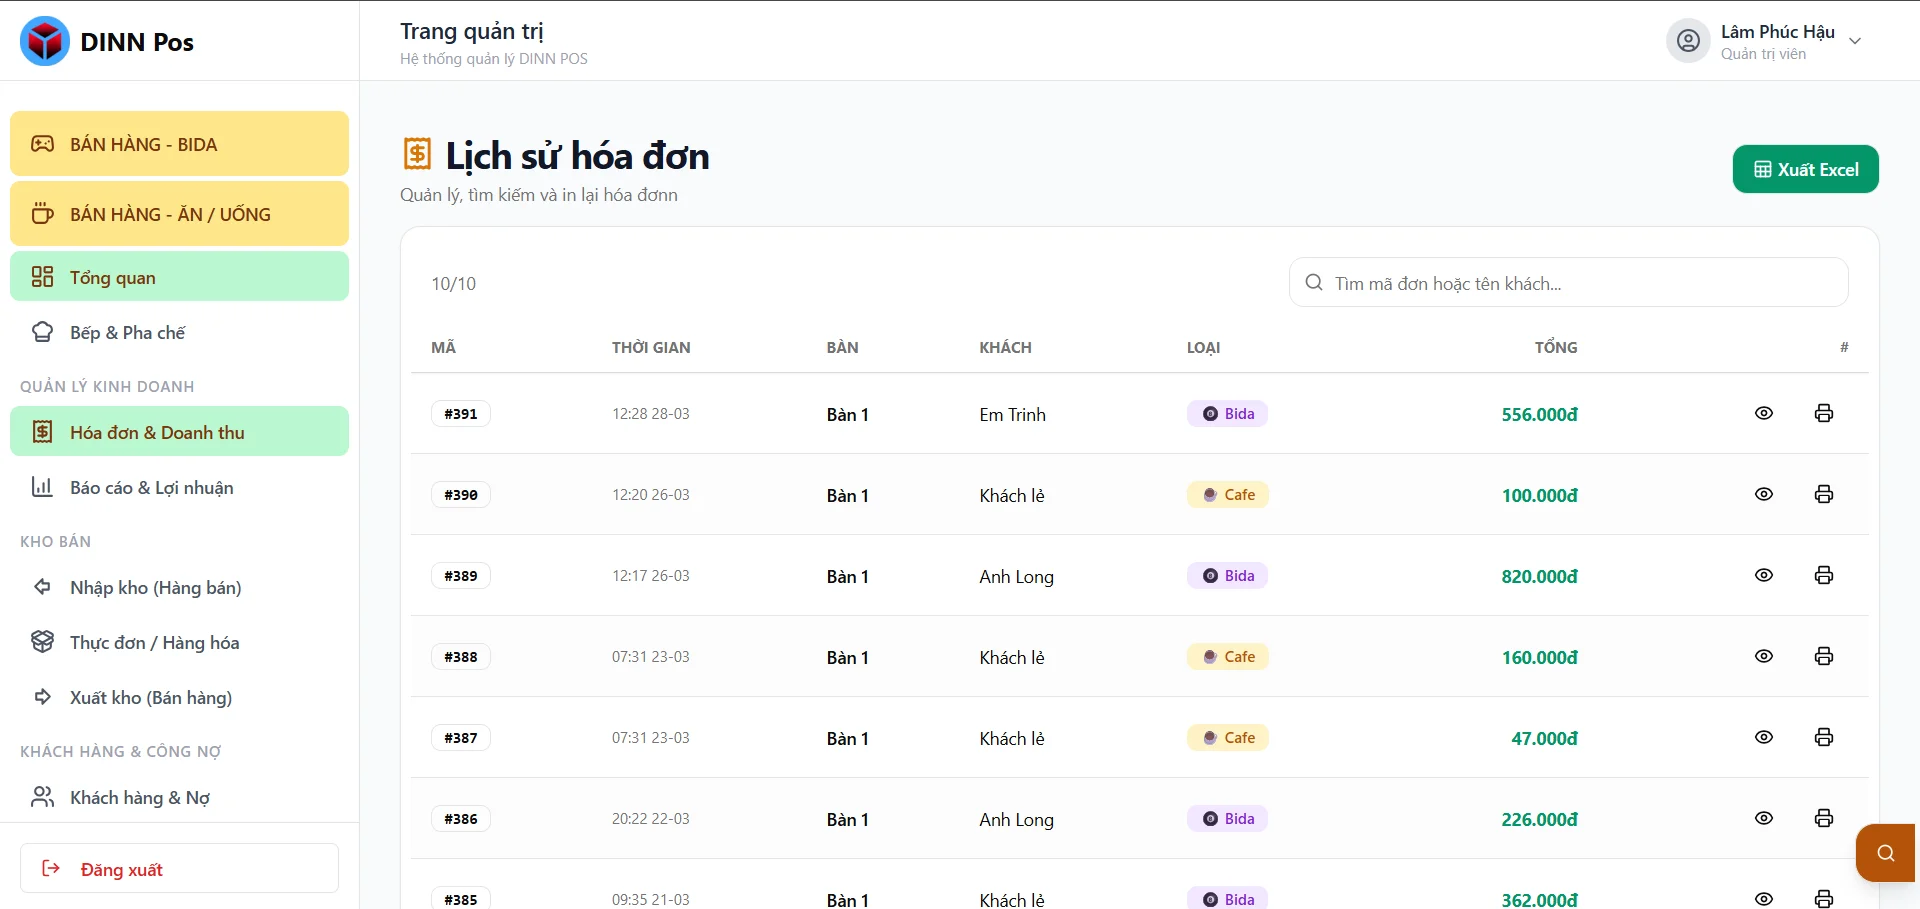Click the print icon for invoice #391
Screen dimensions: 1920x909
click(x=1823, y=414)
